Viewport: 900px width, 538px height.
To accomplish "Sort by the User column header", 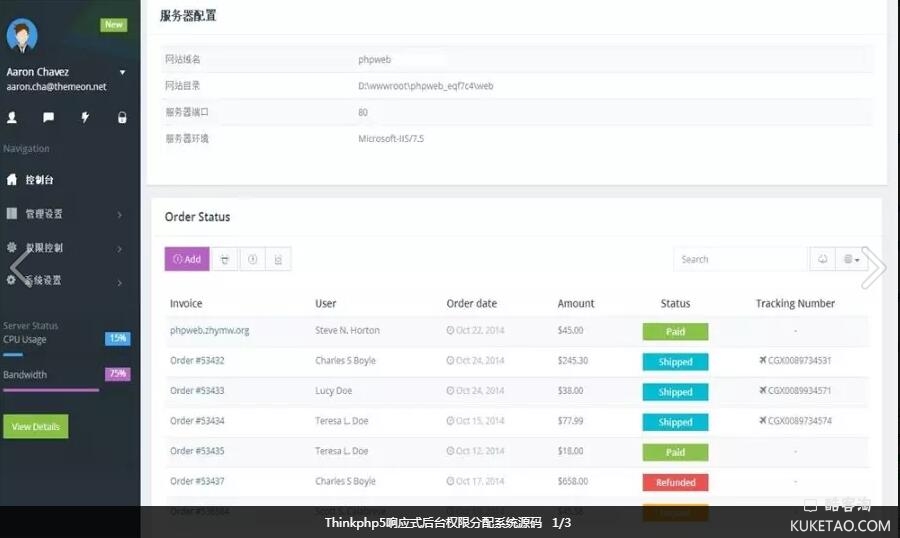I will tap(325, 303).
